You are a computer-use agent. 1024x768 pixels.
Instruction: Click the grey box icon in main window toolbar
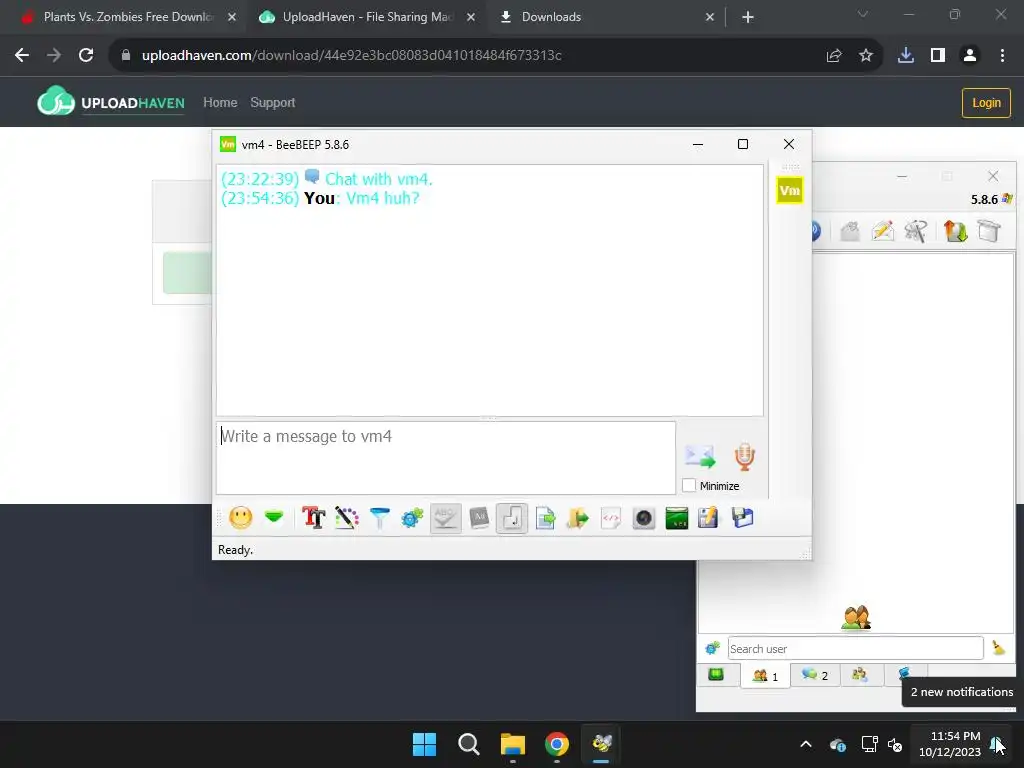coord(989,231)
